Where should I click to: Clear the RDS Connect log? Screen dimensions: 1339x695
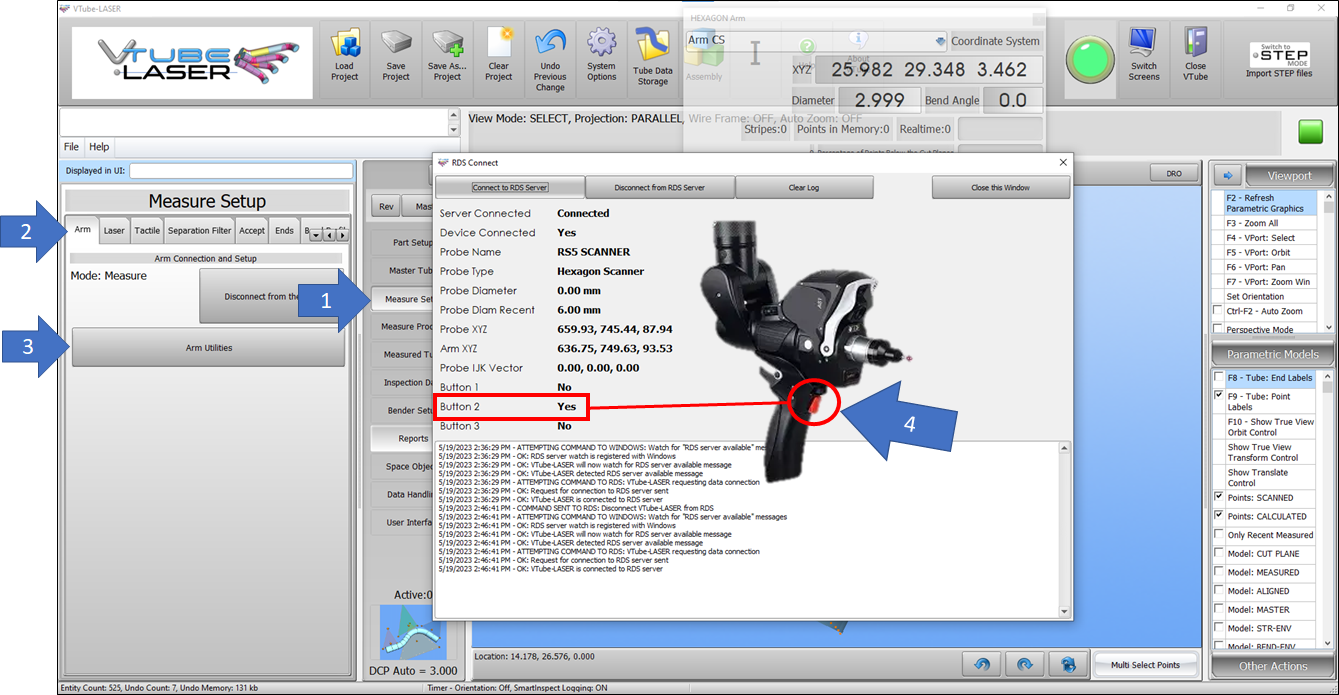tap(804, 187)
